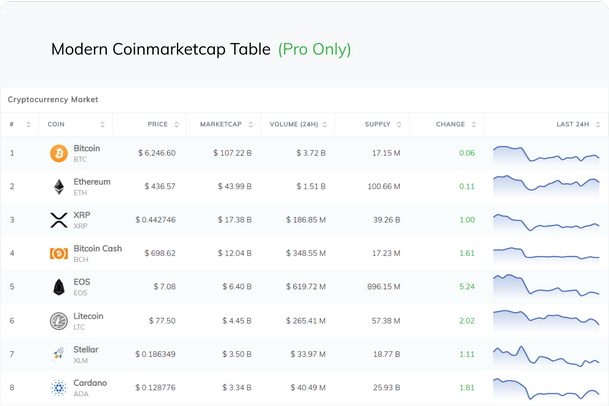Click the Cardano logo icon

[59, 387]
